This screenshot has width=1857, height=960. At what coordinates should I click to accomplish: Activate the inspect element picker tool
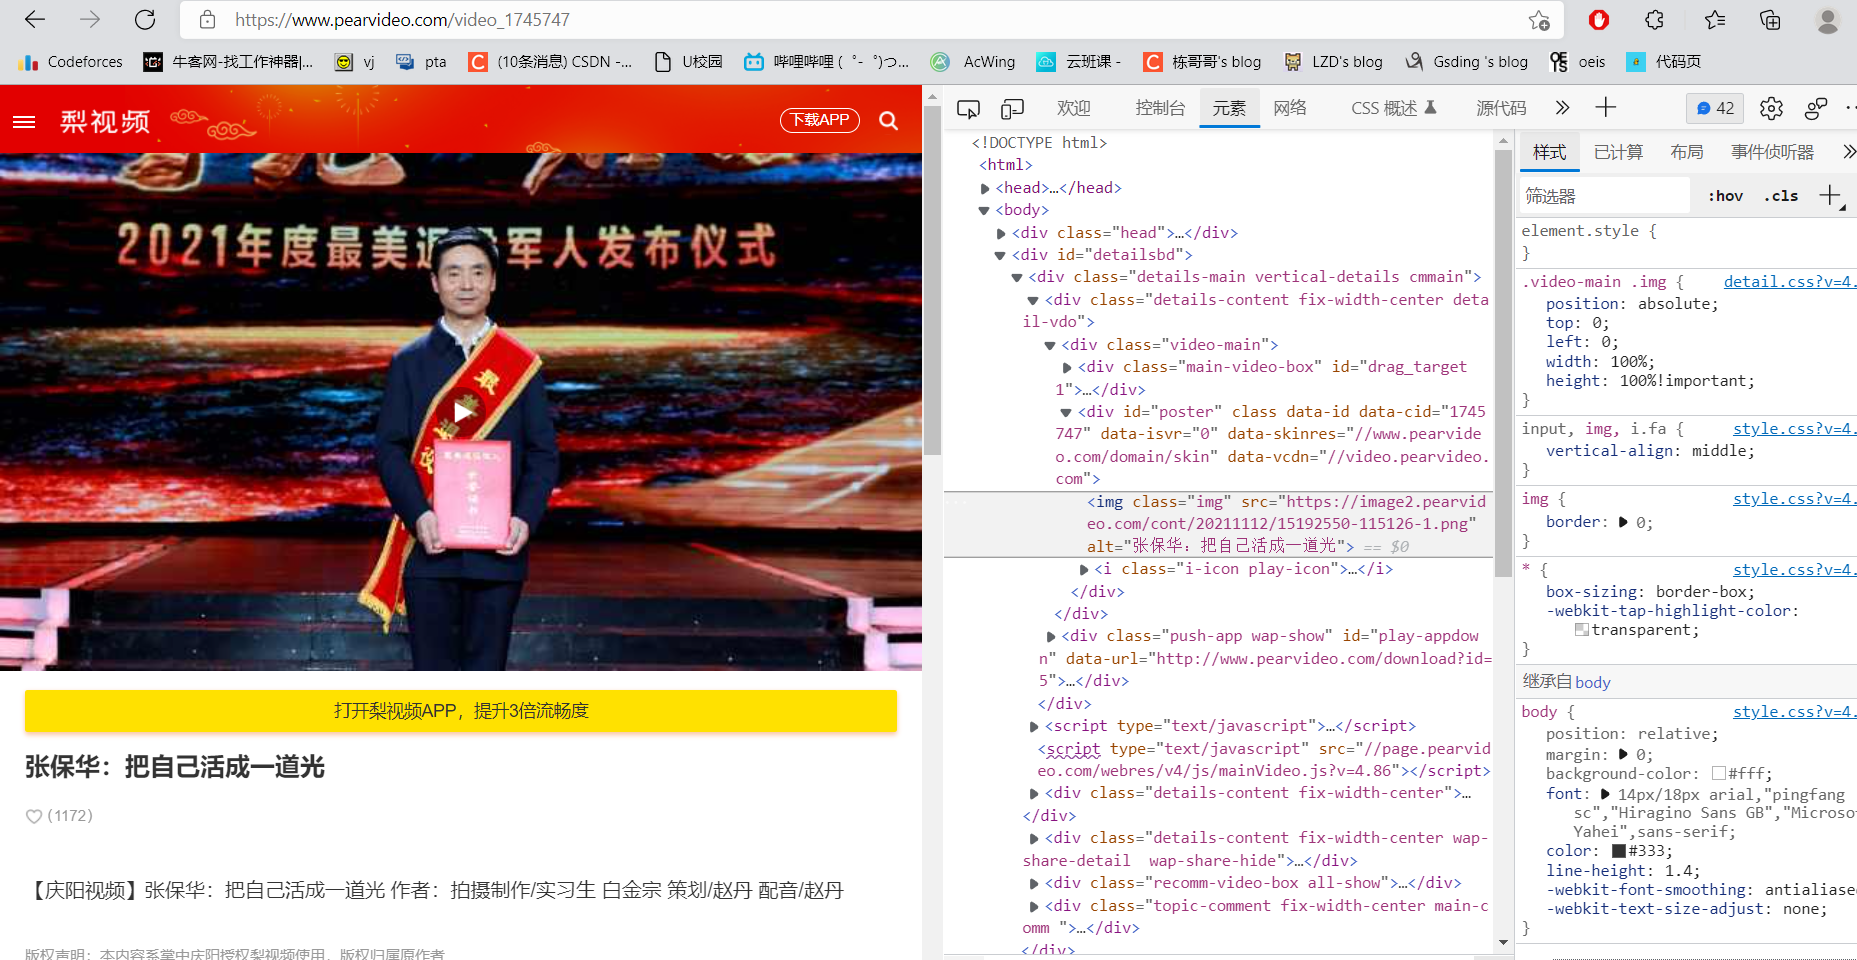(x=968, y=108)
